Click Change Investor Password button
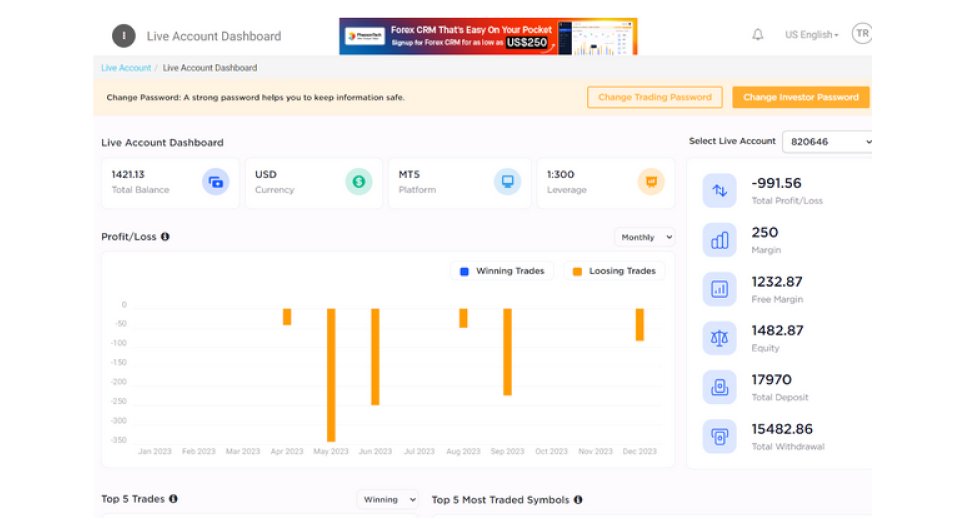The image size is (964, 528). (x=800, y=98)
